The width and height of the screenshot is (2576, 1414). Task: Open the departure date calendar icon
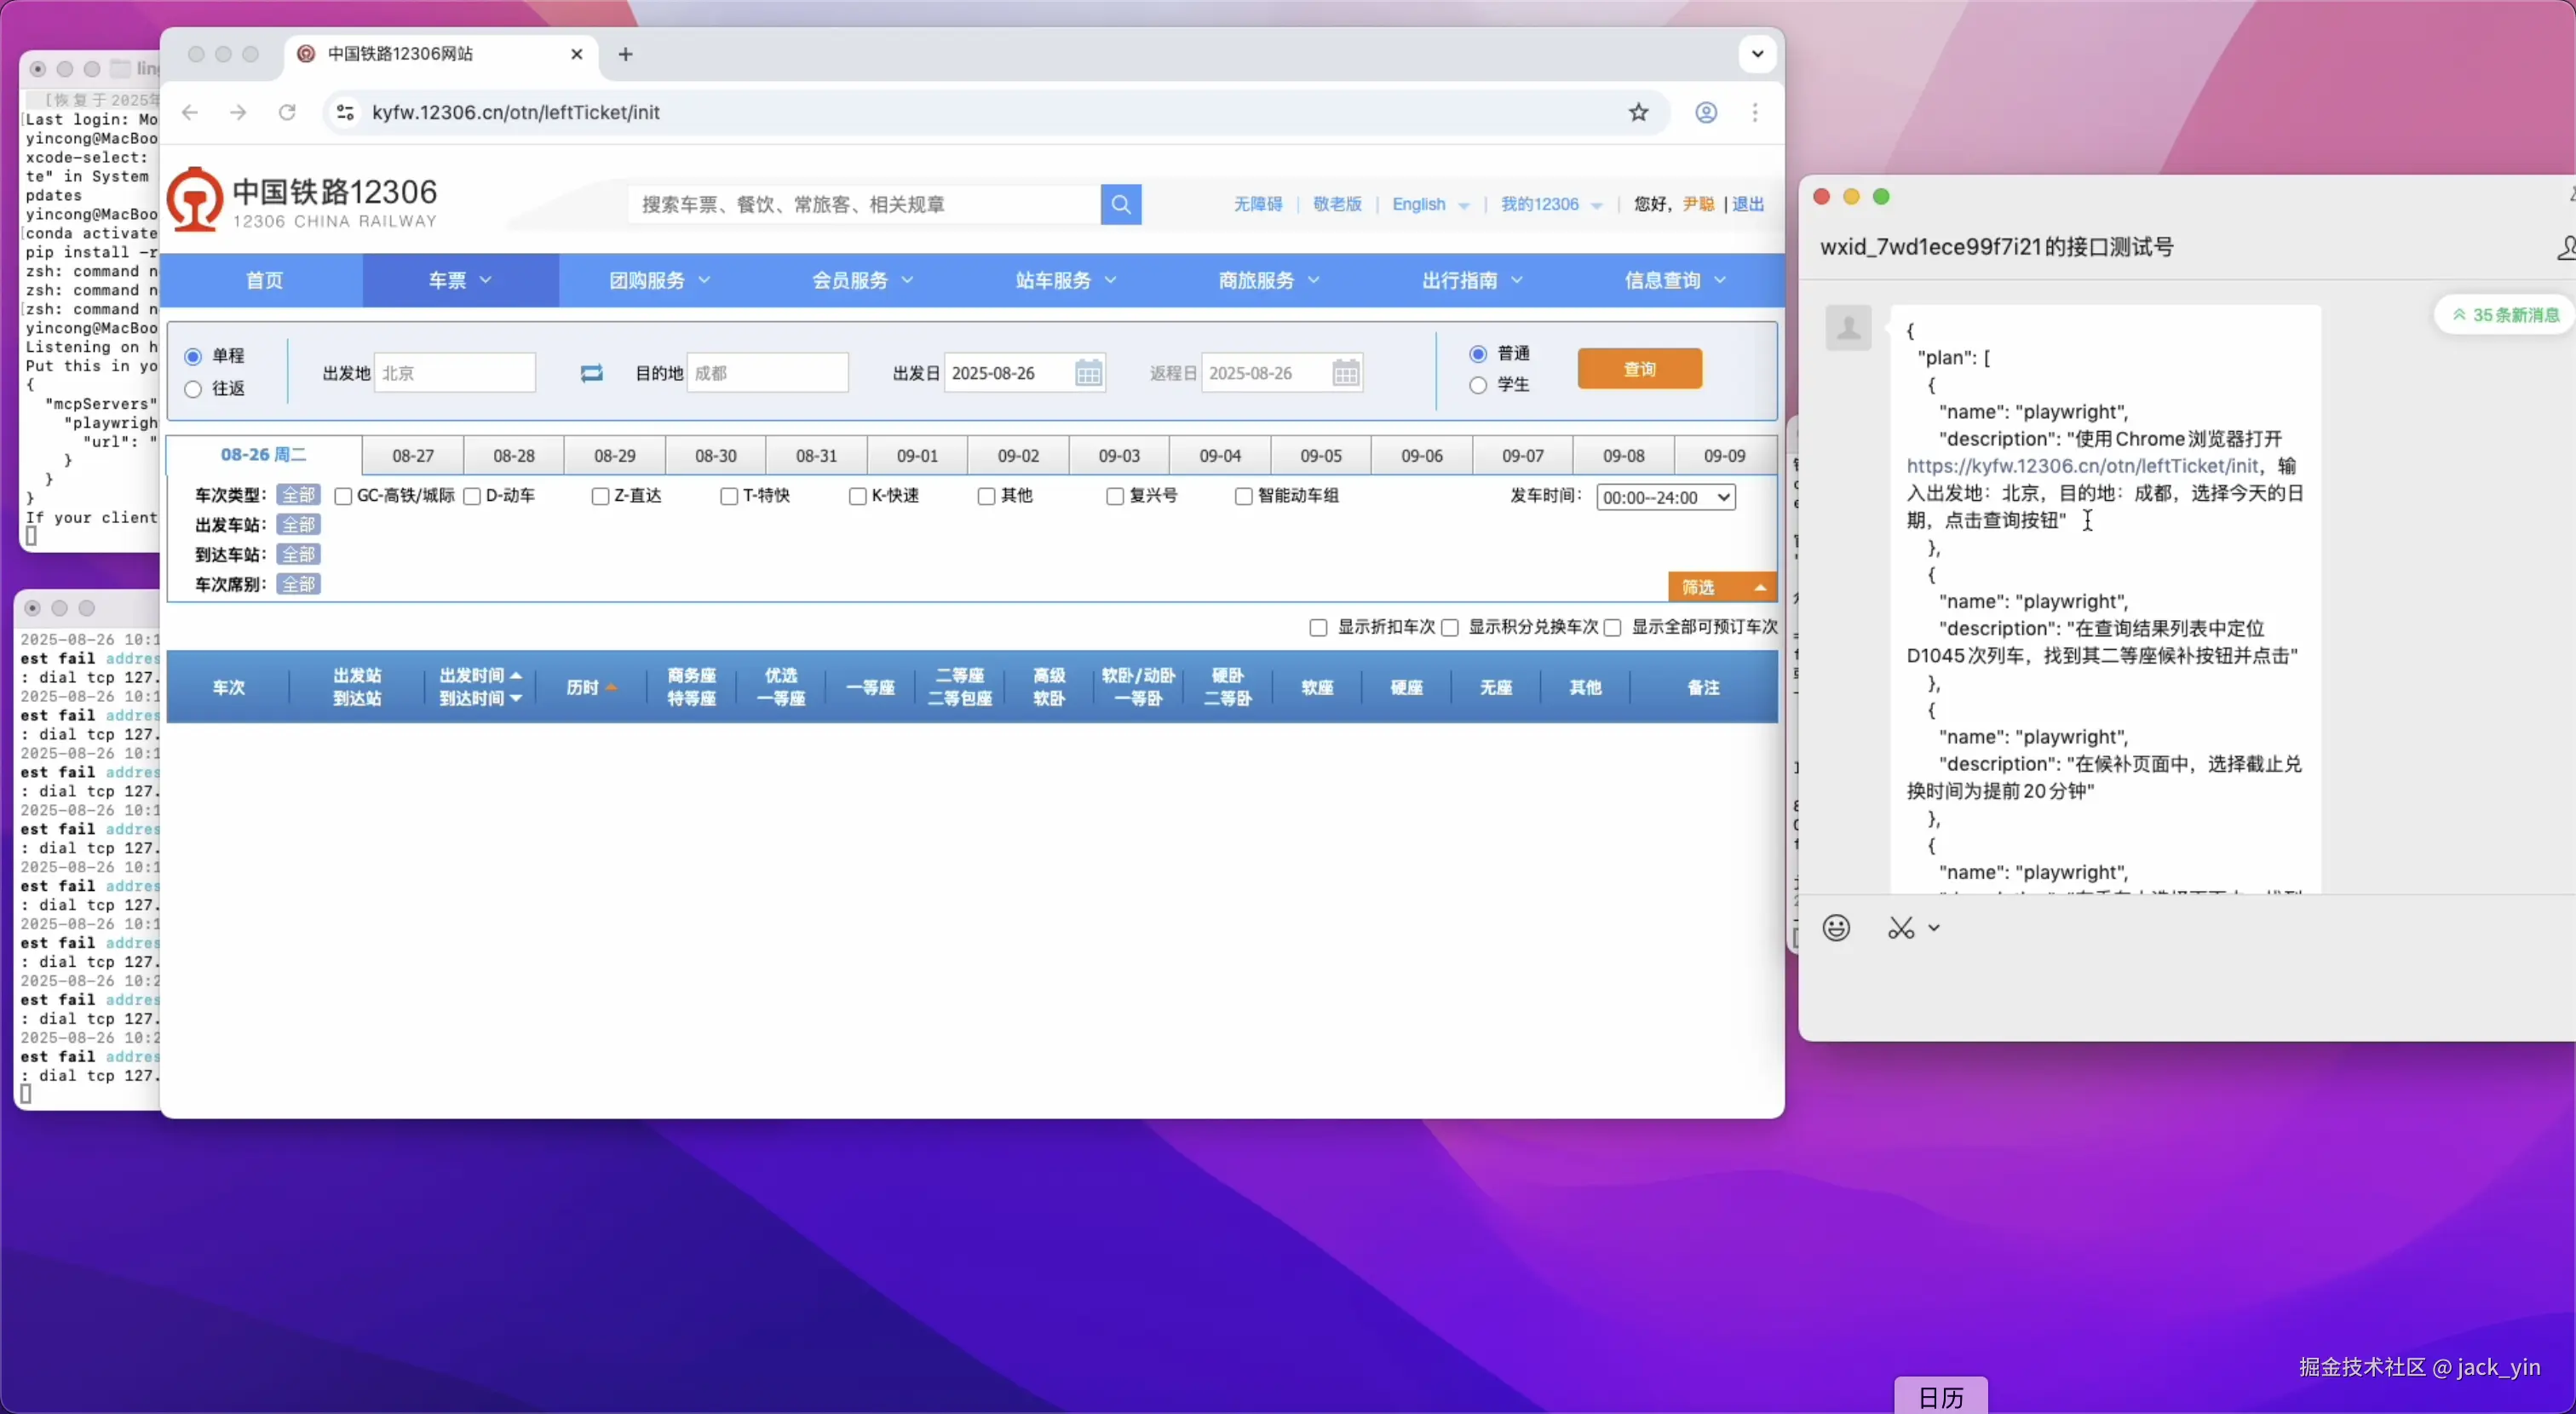click(1088, 373)
